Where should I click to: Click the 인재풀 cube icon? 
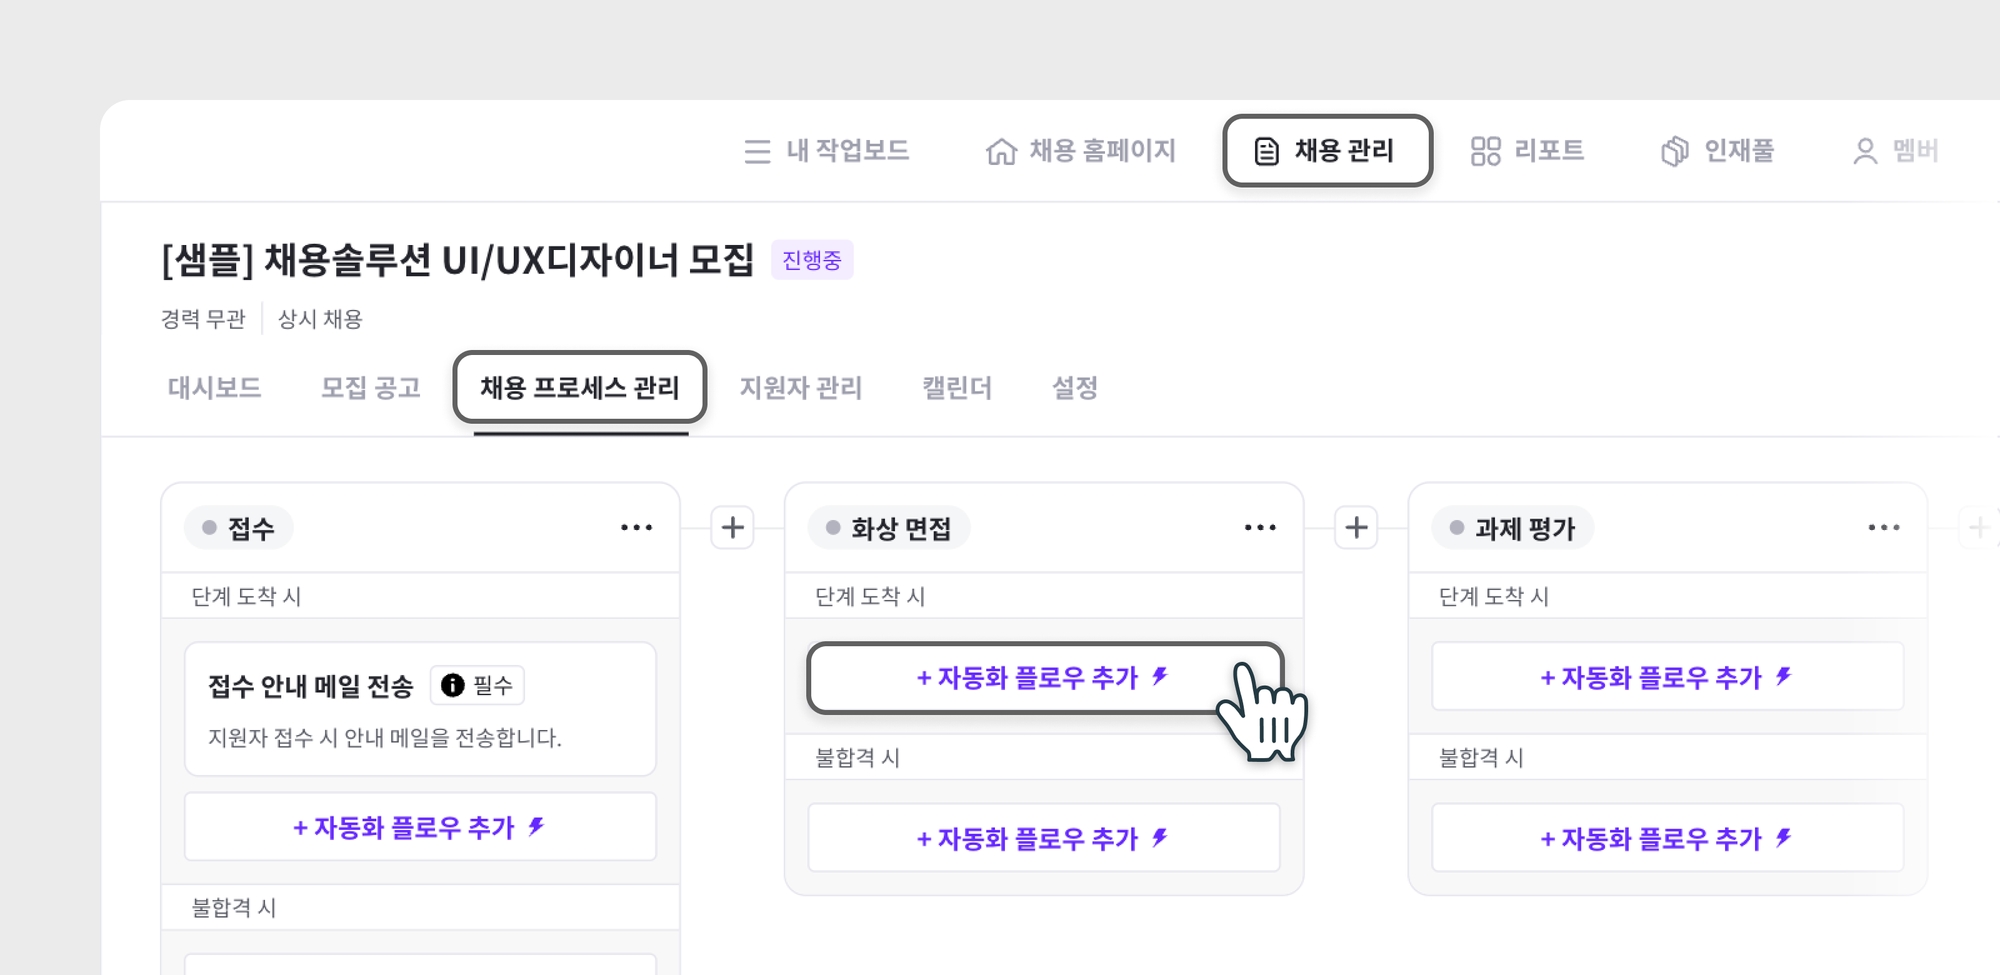click(1675, 151)
